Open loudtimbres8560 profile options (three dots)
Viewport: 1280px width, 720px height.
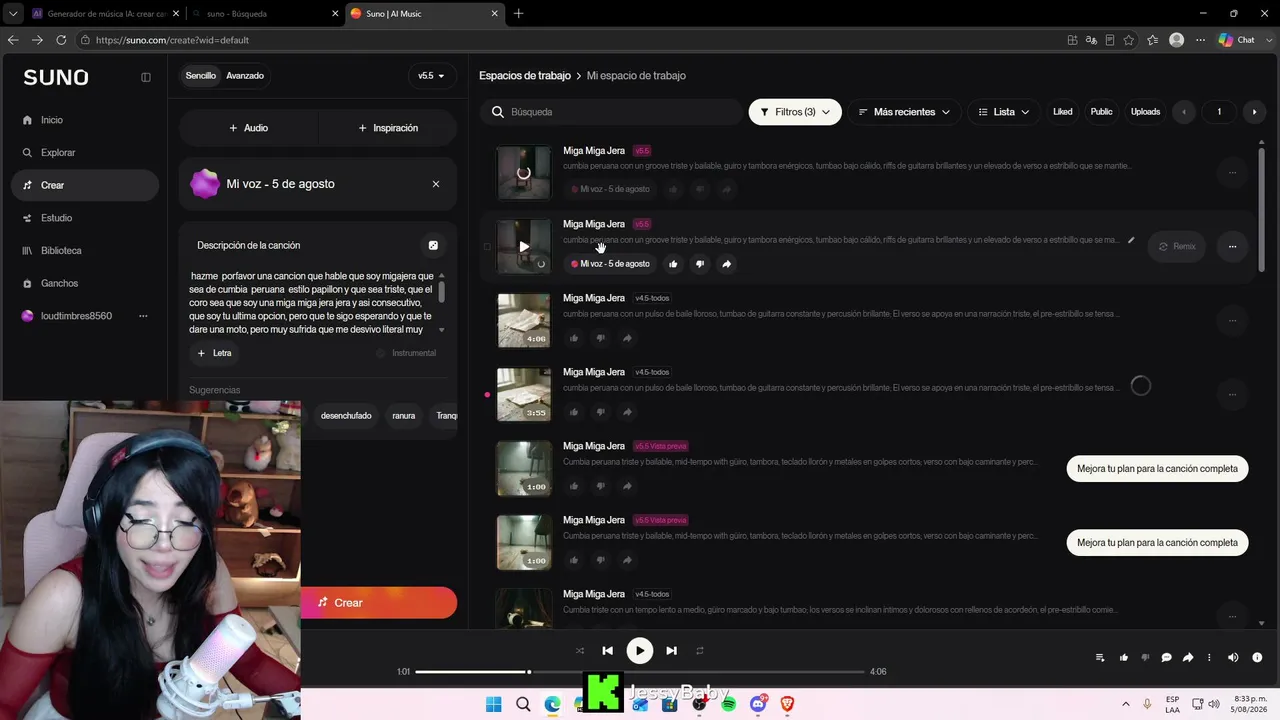(143, 316)
